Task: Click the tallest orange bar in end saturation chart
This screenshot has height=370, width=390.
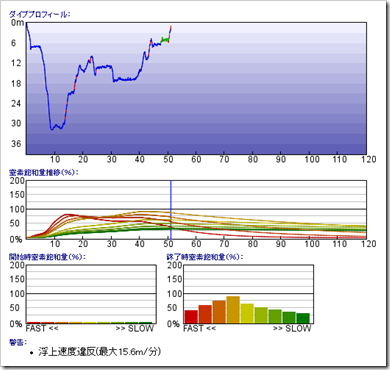Action: click(233, 310)
